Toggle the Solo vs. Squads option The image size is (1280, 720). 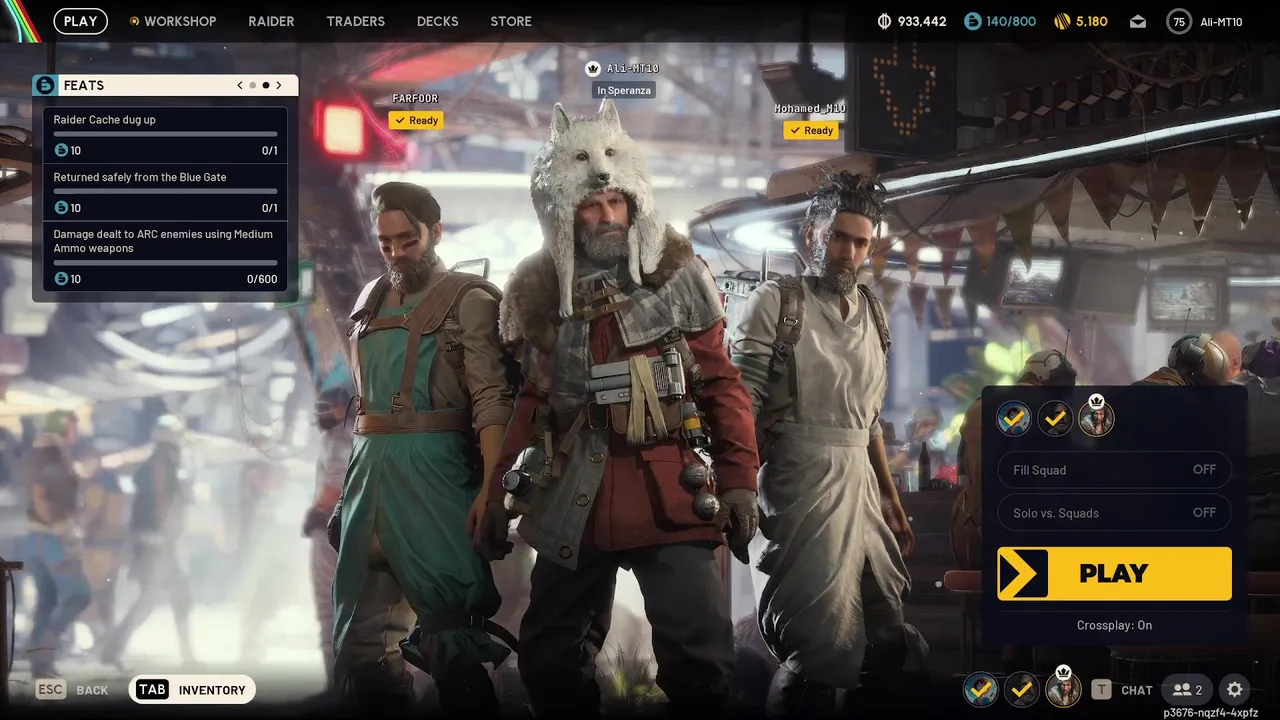[1114, 513]
